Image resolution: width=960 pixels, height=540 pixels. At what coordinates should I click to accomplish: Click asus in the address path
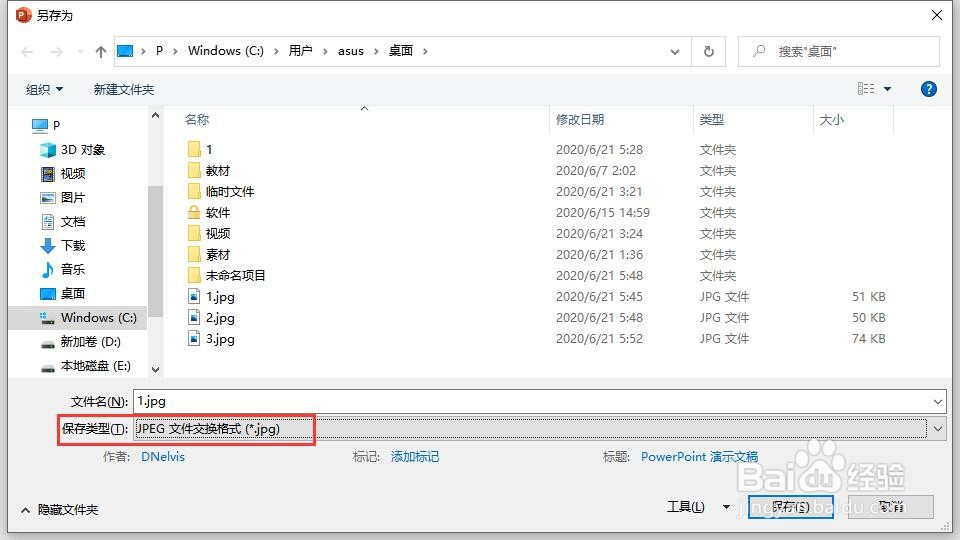point(351,51)
